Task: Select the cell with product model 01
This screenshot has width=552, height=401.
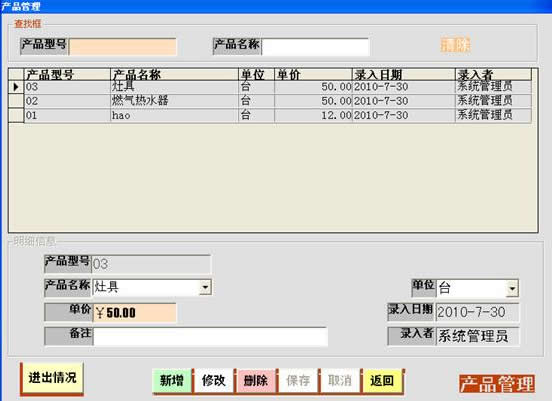Action: click(67, 115)
